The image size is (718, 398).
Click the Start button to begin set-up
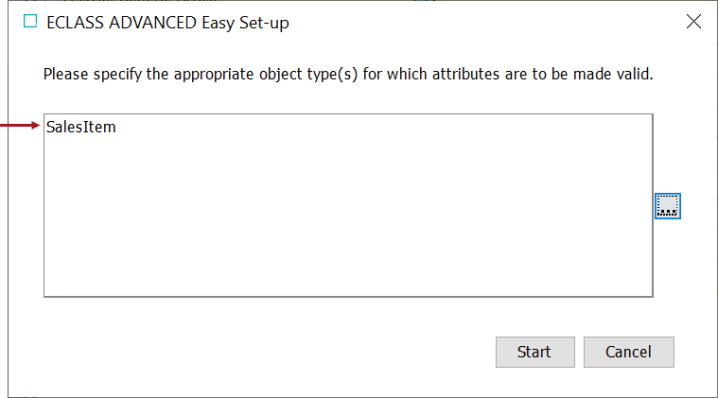pos(535,352)
